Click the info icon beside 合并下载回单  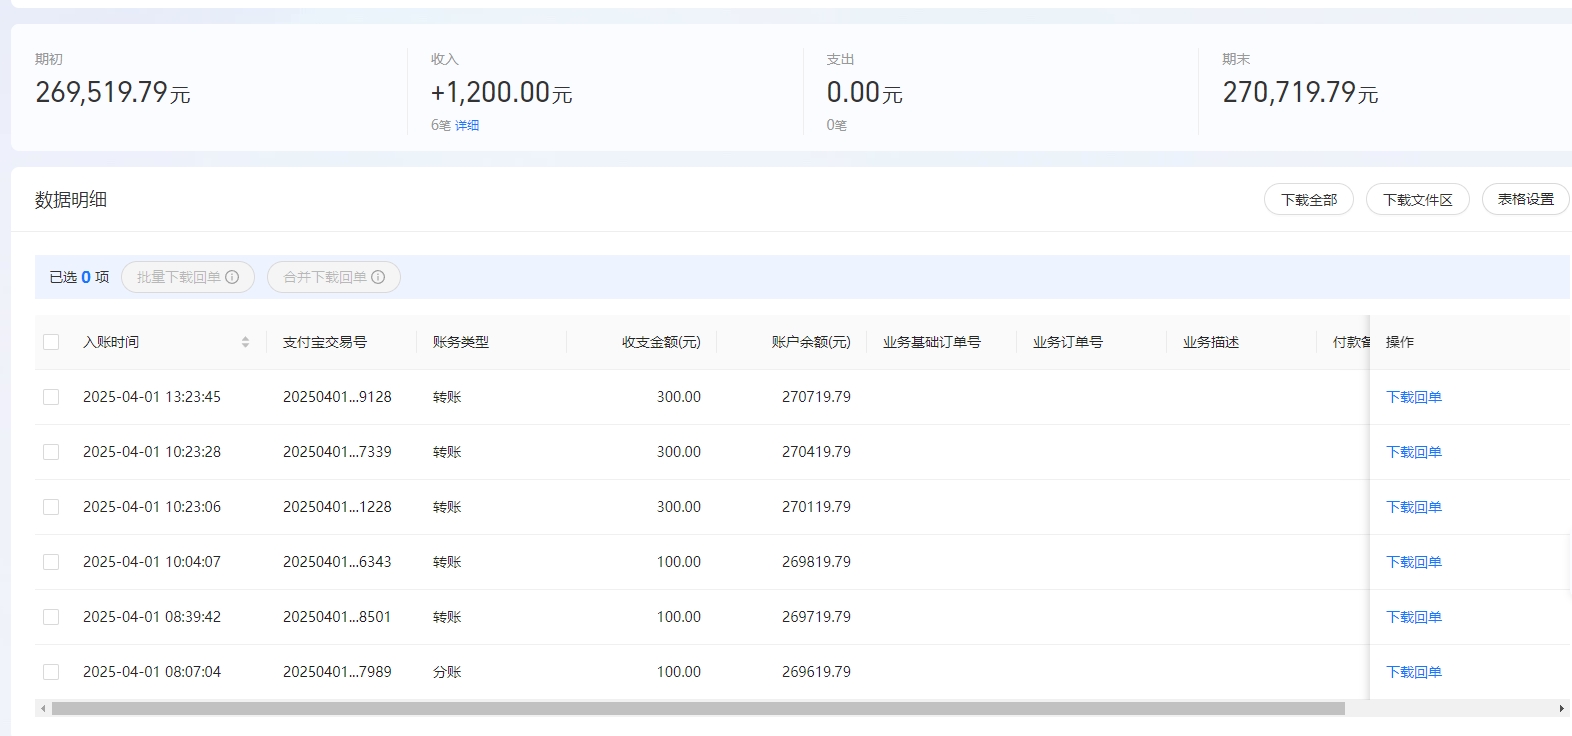[378, 277]
